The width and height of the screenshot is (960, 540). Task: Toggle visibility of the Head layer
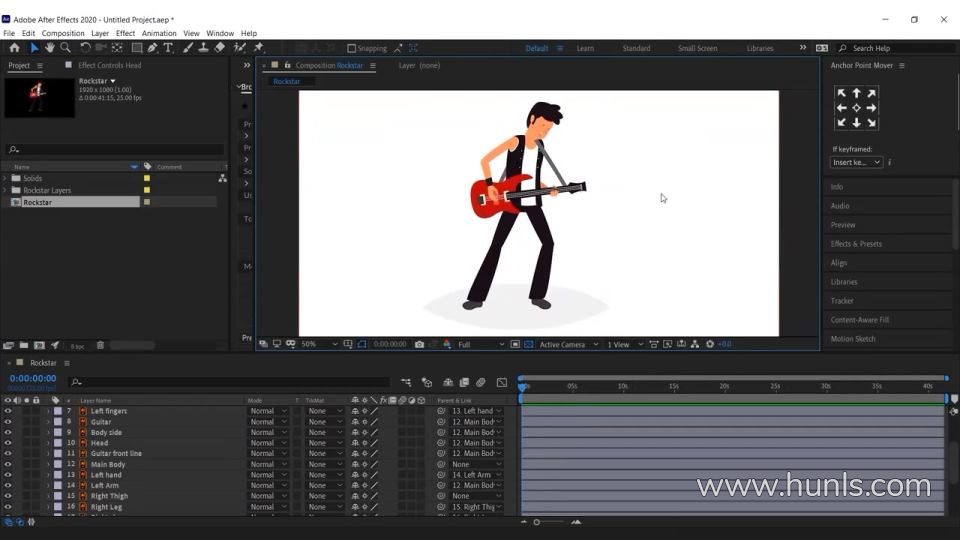coord(8,443)
